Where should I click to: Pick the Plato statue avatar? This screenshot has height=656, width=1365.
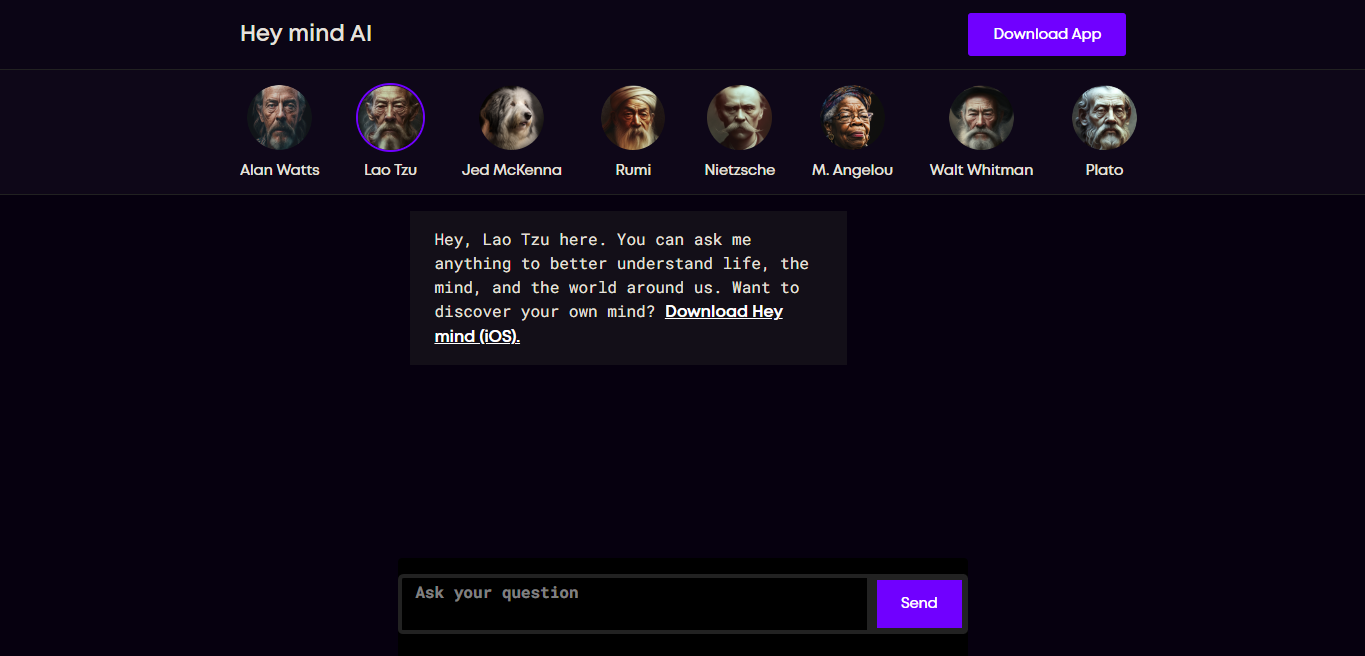point(1105,118)
